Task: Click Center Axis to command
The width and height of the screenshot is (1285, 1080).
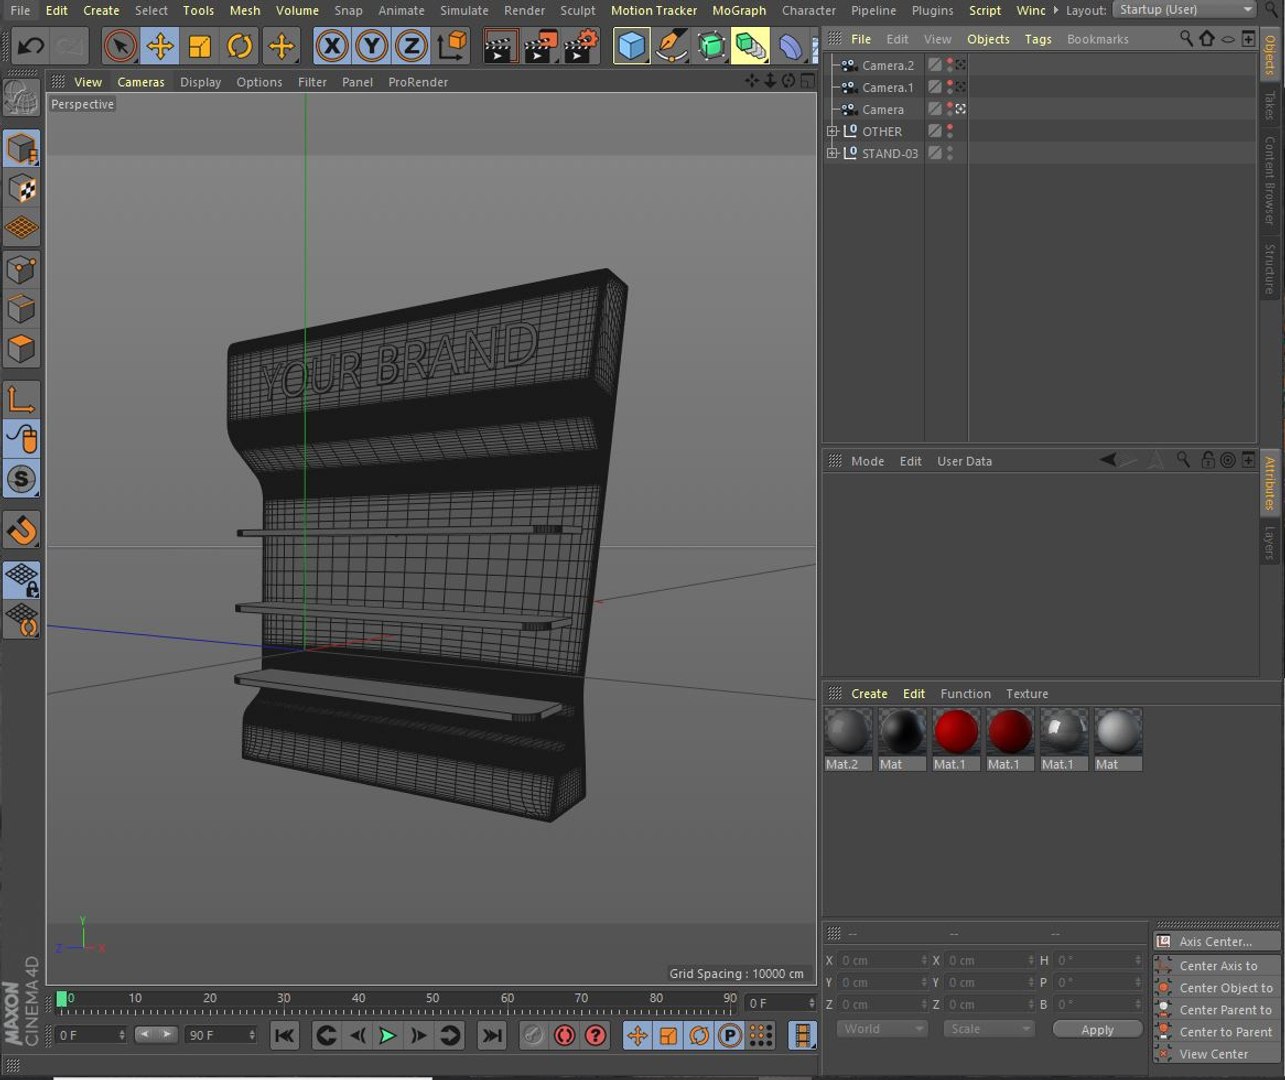Action: tap(1216, 966)
